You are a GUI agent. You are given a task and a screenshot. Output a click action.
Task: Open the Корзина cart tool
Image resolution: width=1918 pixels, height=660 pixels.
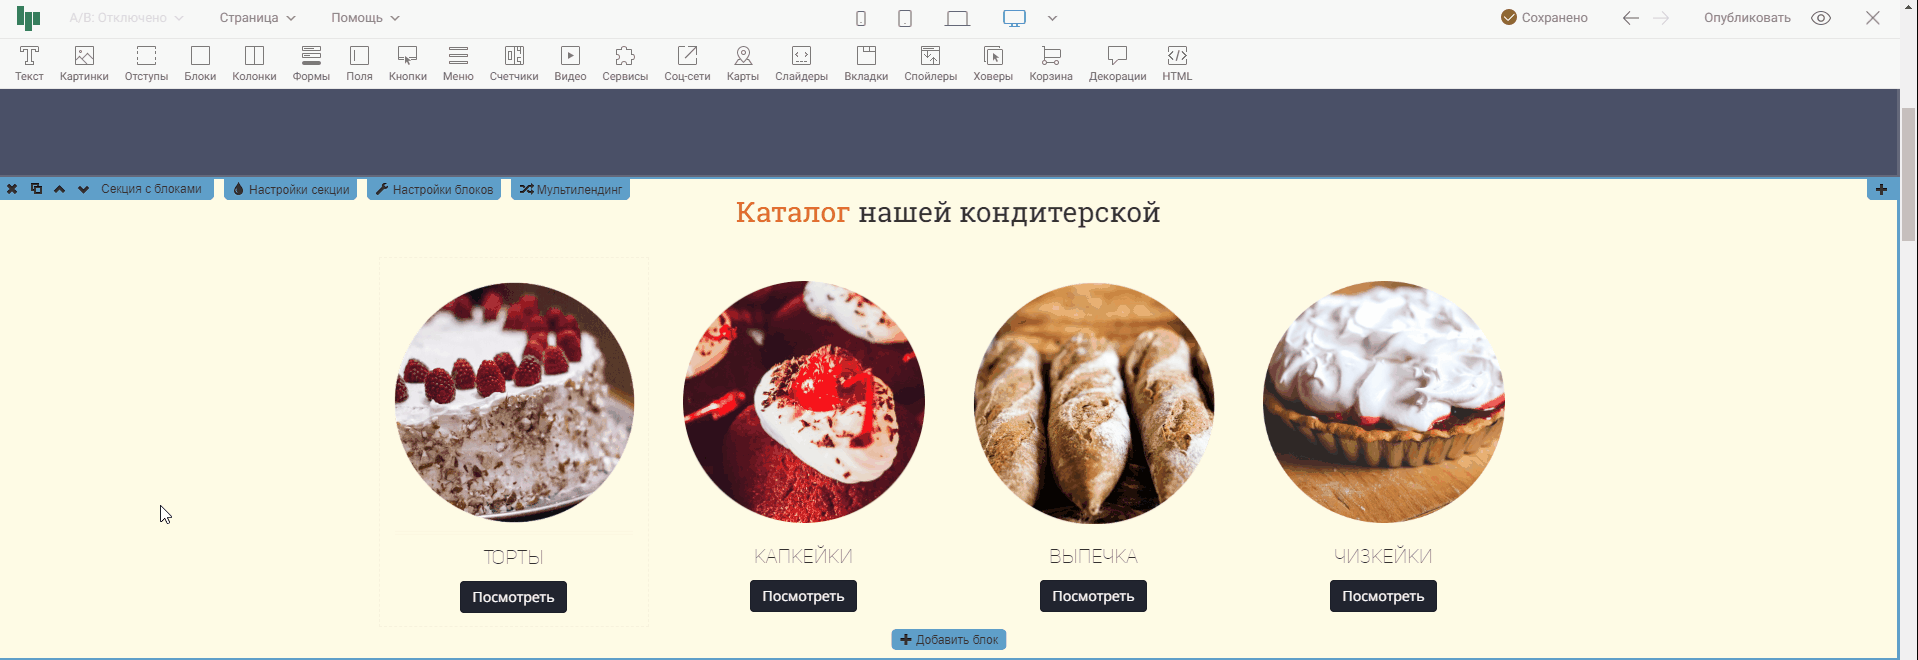click(1051, 63)
